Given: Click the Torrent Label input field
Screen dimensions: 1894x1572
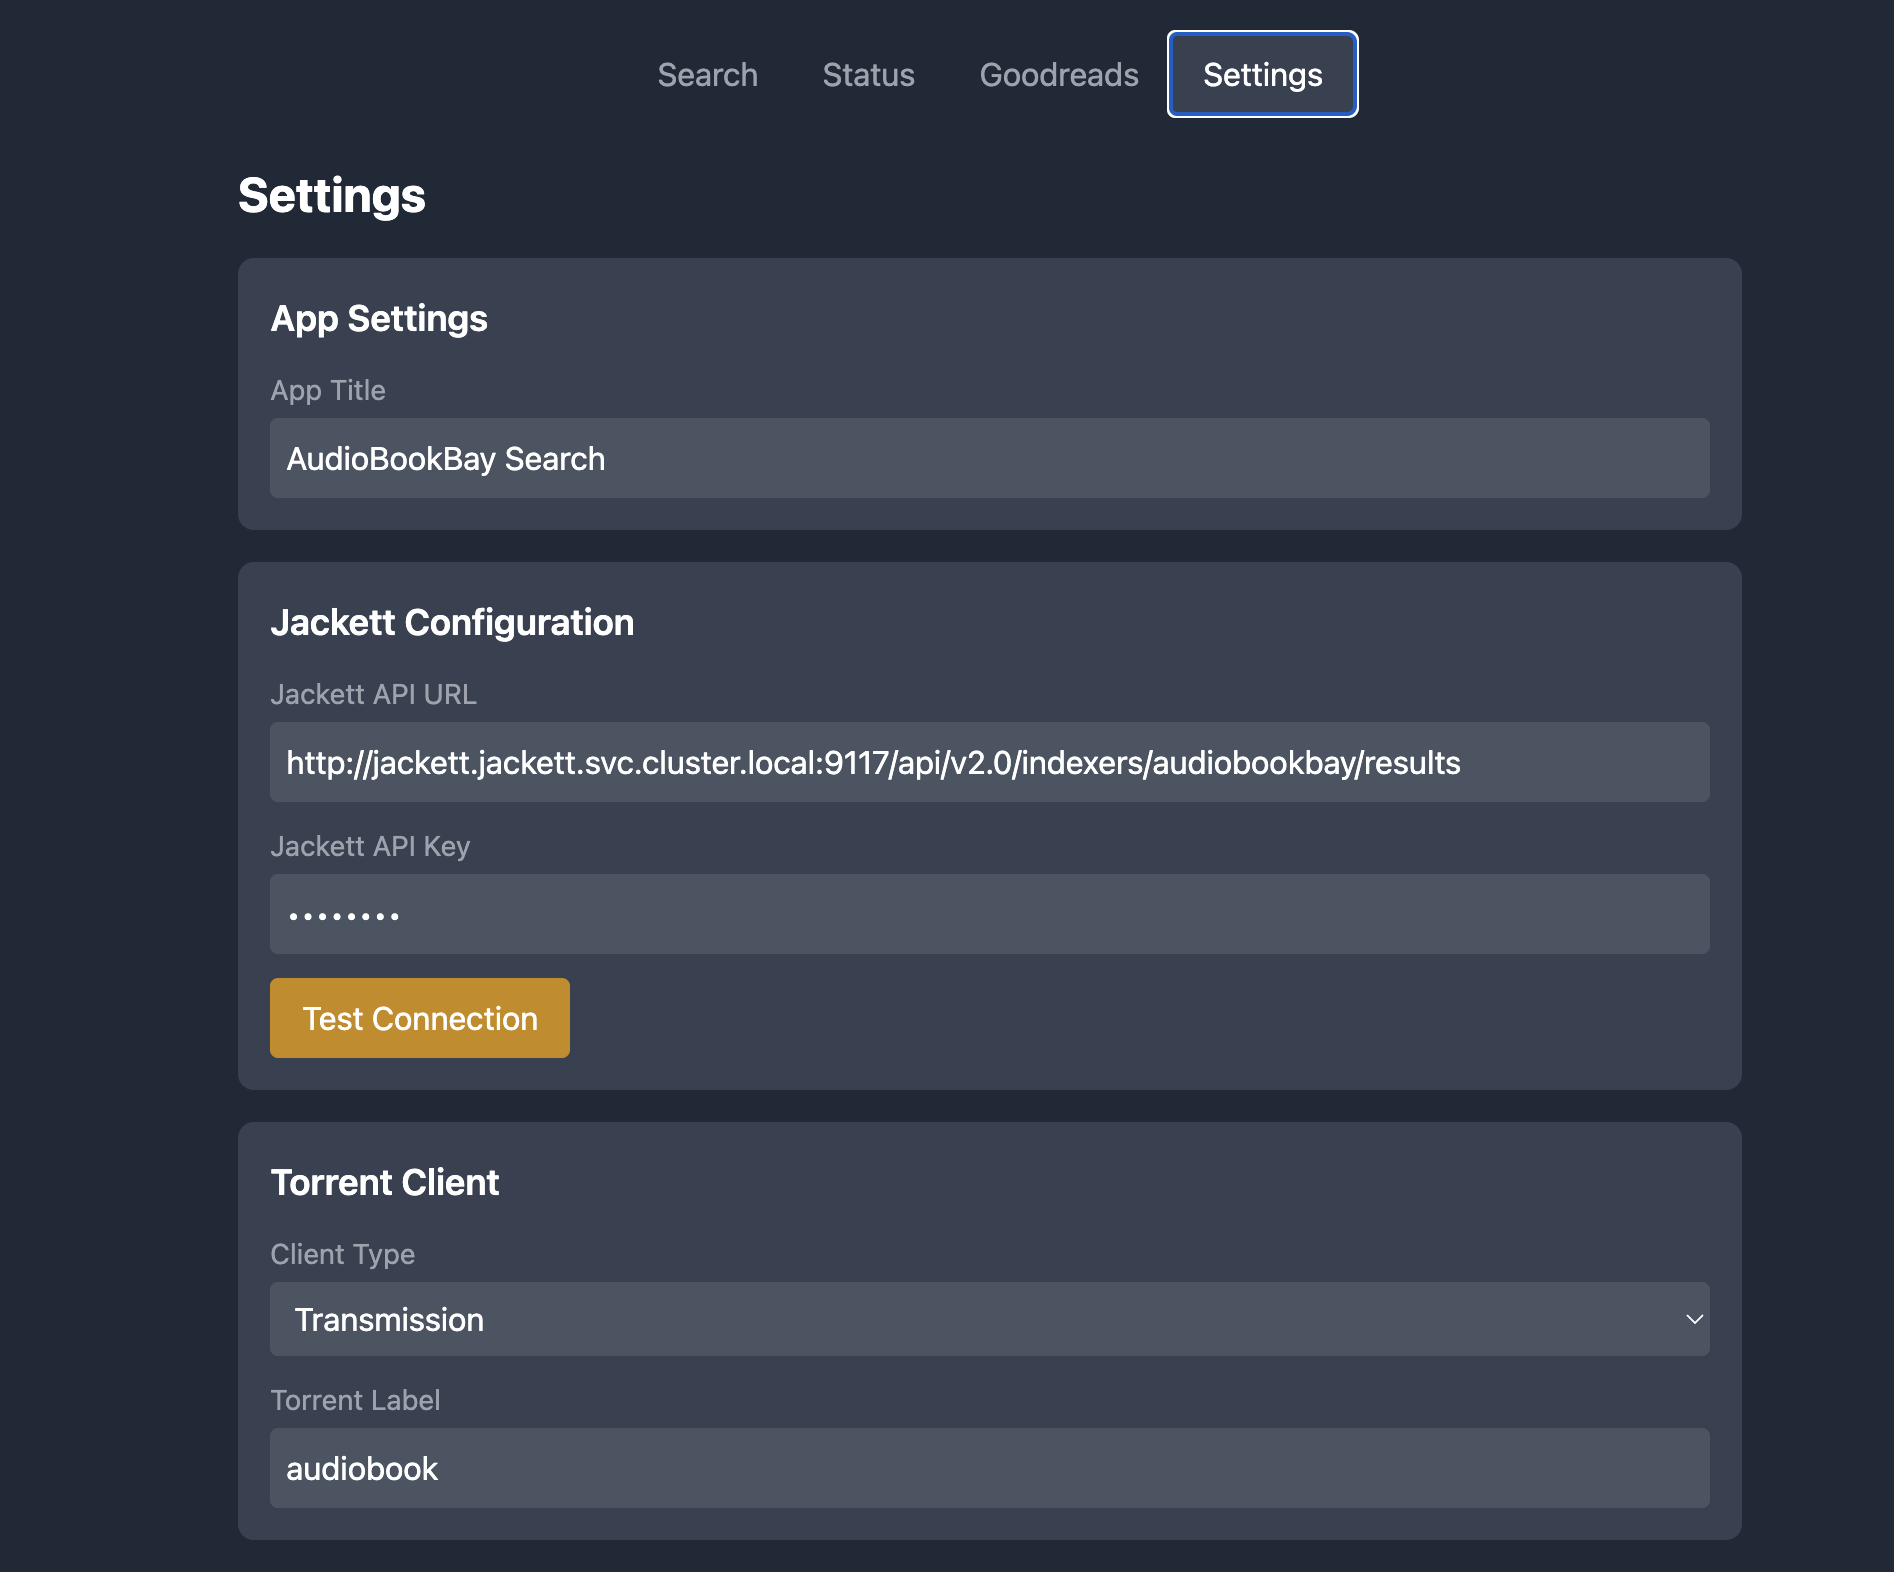Looking at the screenshot, I should click(x=989, y=1468).
